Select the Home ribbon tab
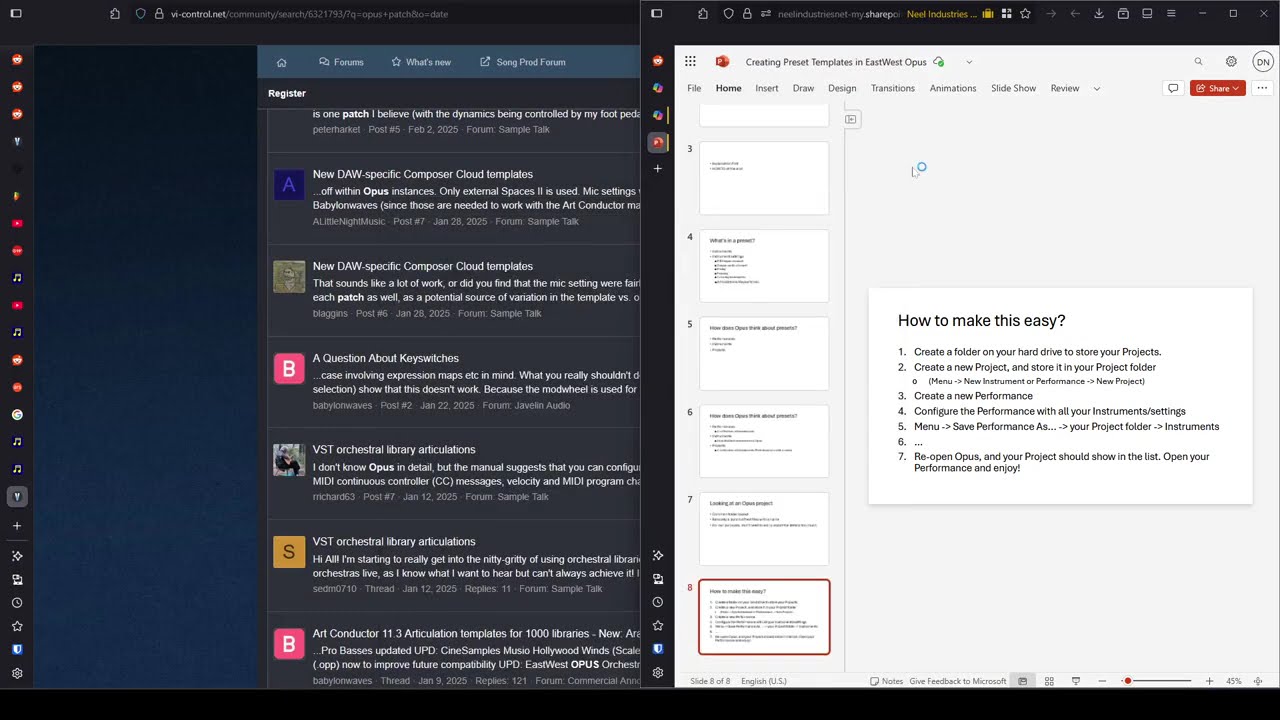 728,88
